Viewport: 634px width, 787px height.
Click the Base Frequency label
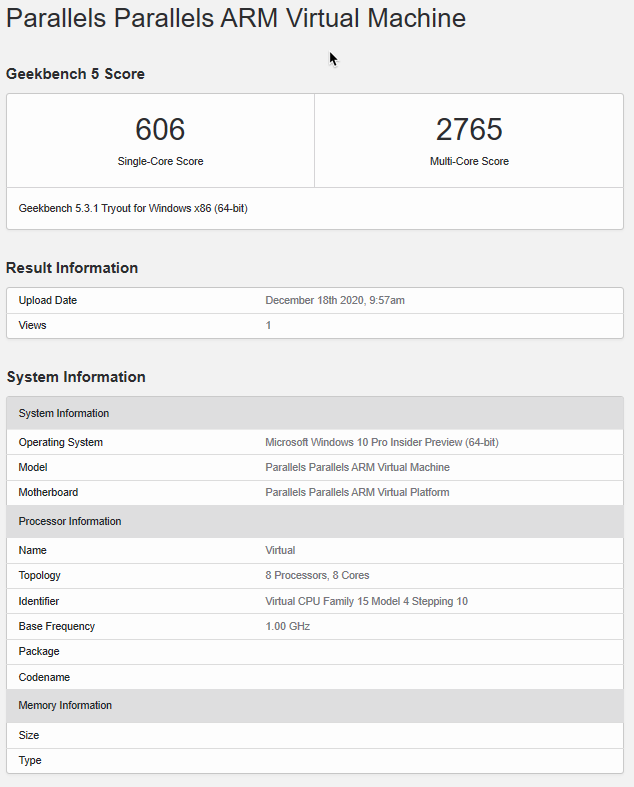57,626
